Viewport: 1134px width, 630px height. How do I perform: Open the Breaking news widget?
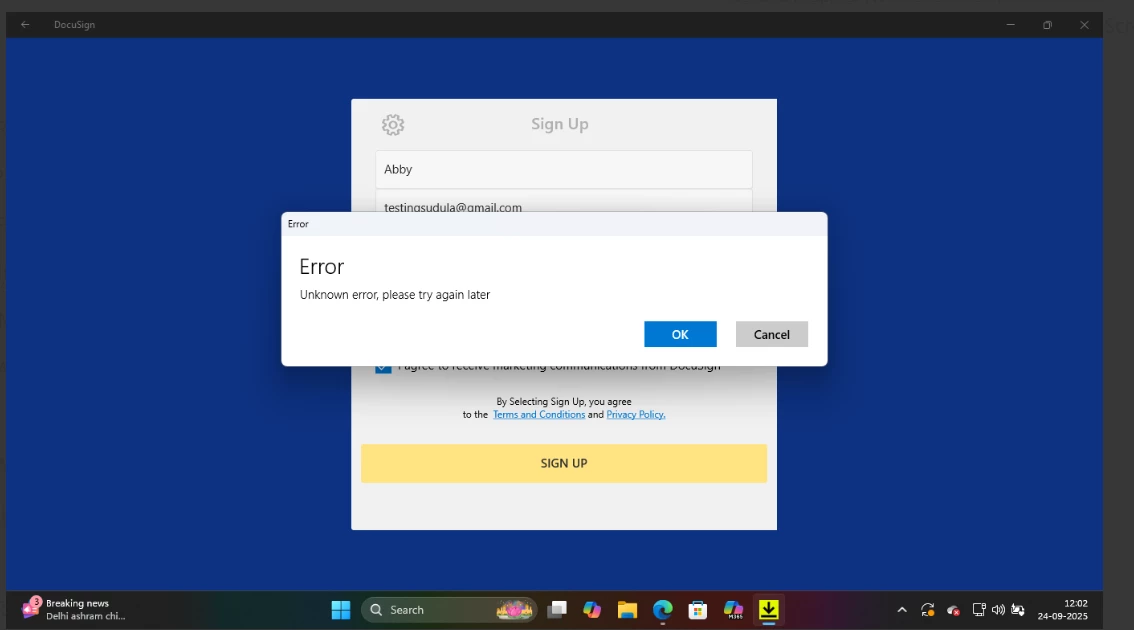point(74,610)
